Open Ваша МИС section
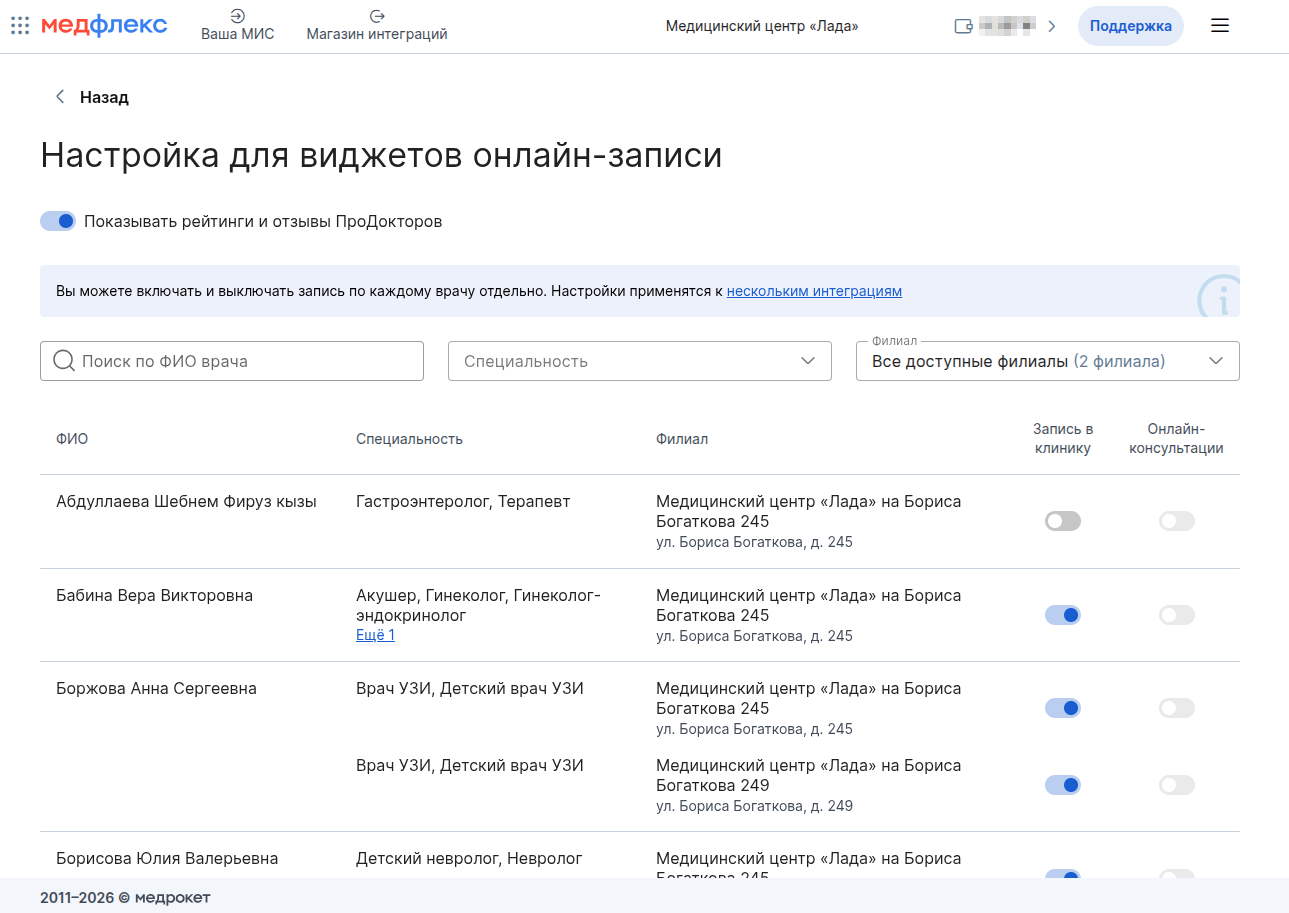The image size is (1289, 913). point(238,25)
